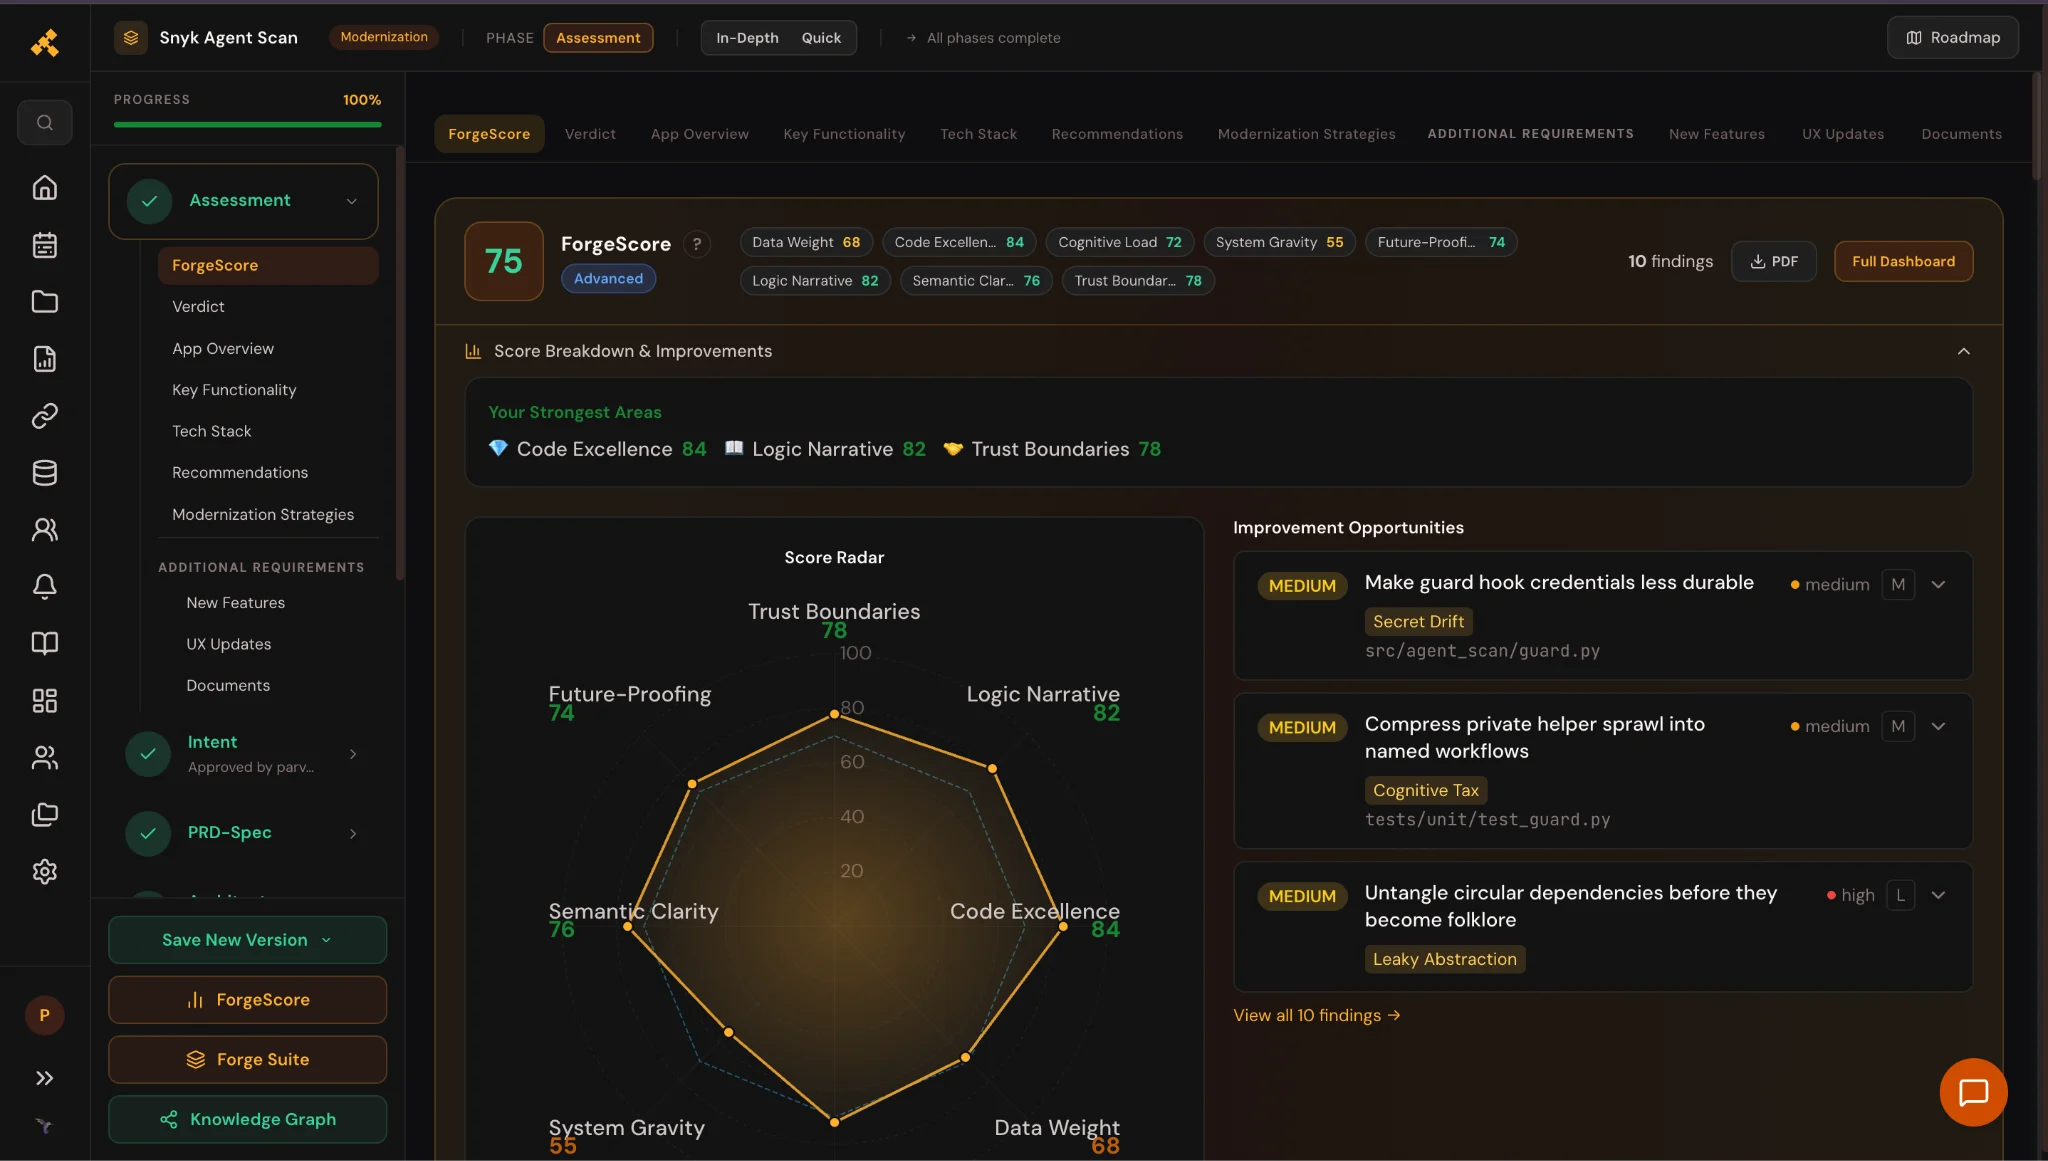
Task: Expand the guard hook credentials finding
Action: 1938,585
